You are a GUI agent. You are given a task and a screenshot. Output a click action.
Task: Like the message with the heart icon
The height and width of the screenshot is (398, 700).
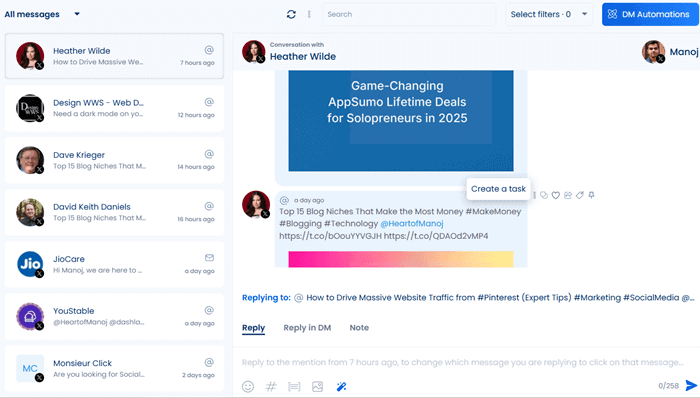click(x=555, y=195)
